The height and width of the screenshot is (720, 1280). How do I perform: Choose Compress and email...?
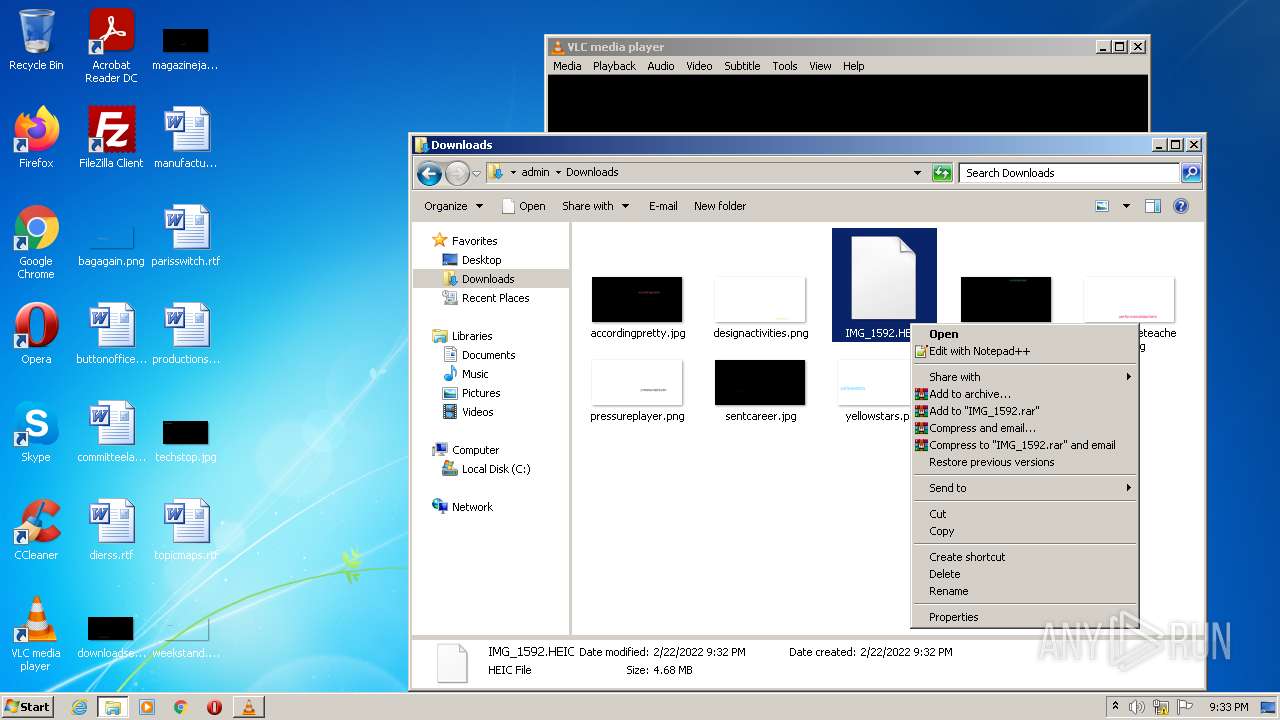point(1024,428)
